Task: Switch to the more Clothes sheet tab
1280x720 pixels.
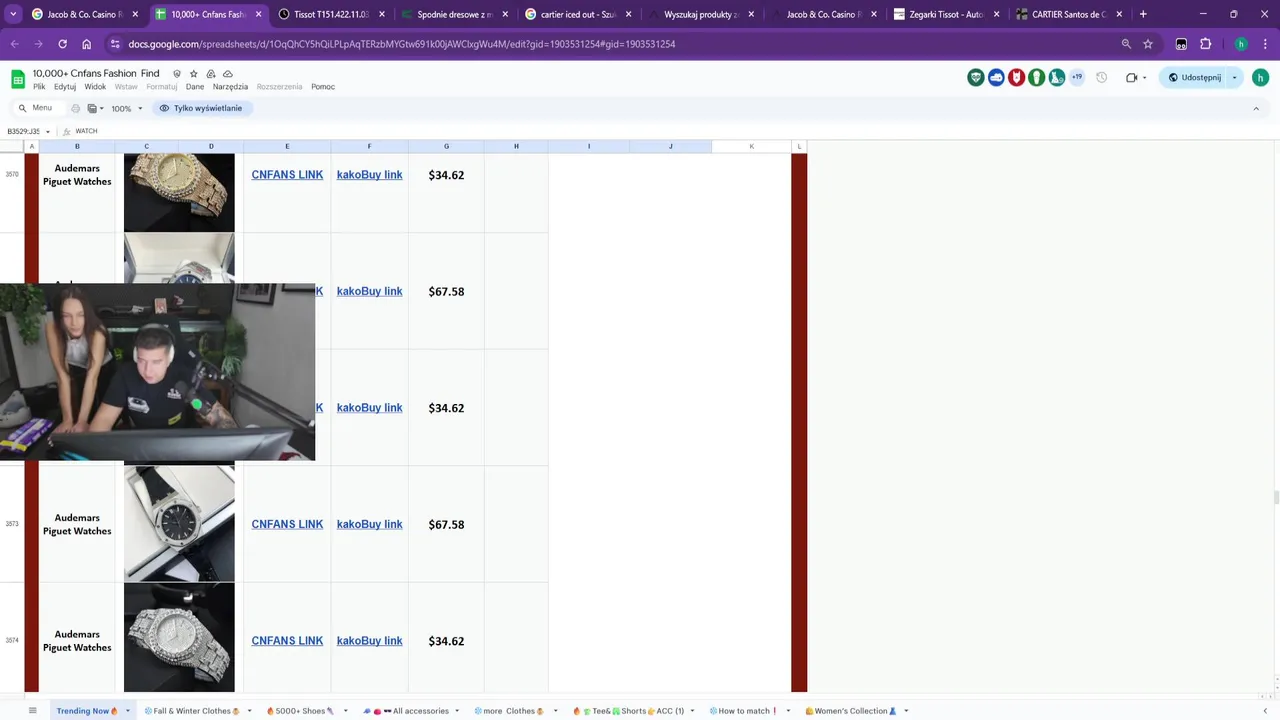Action: pos(509,711)
